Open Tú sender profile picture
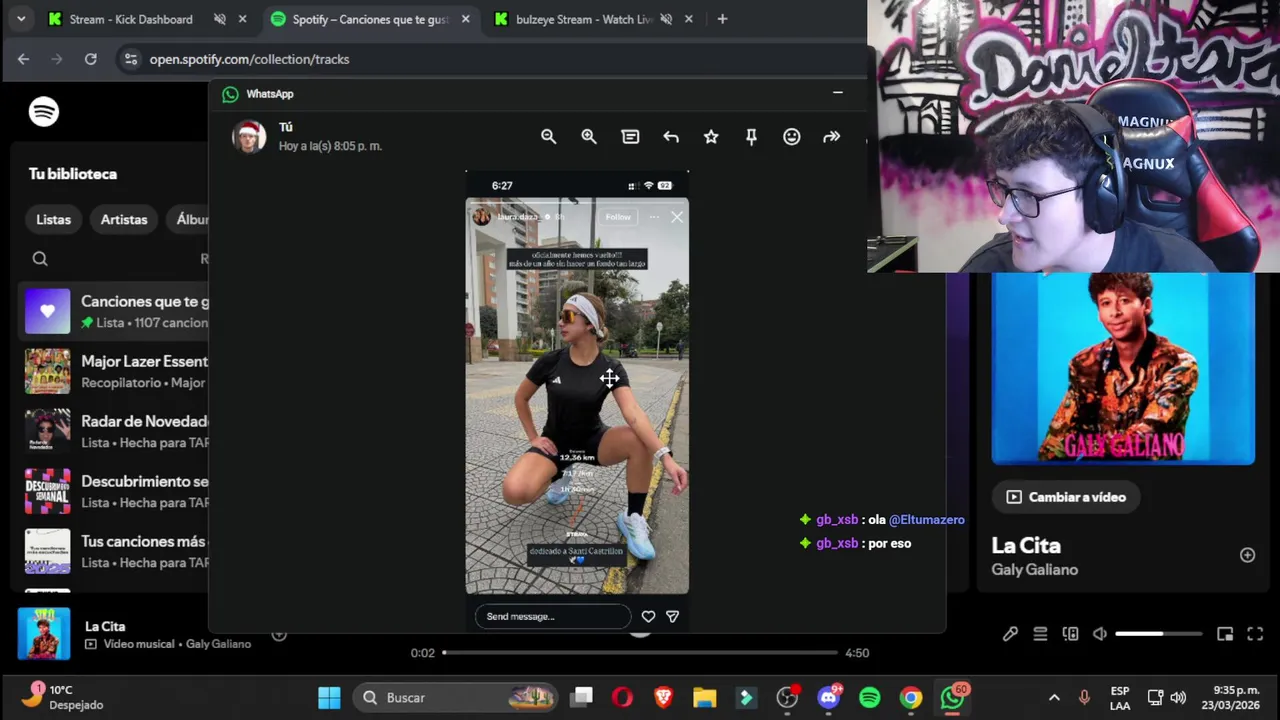The width and height of the screenshot is (1280, 720). 249,137
